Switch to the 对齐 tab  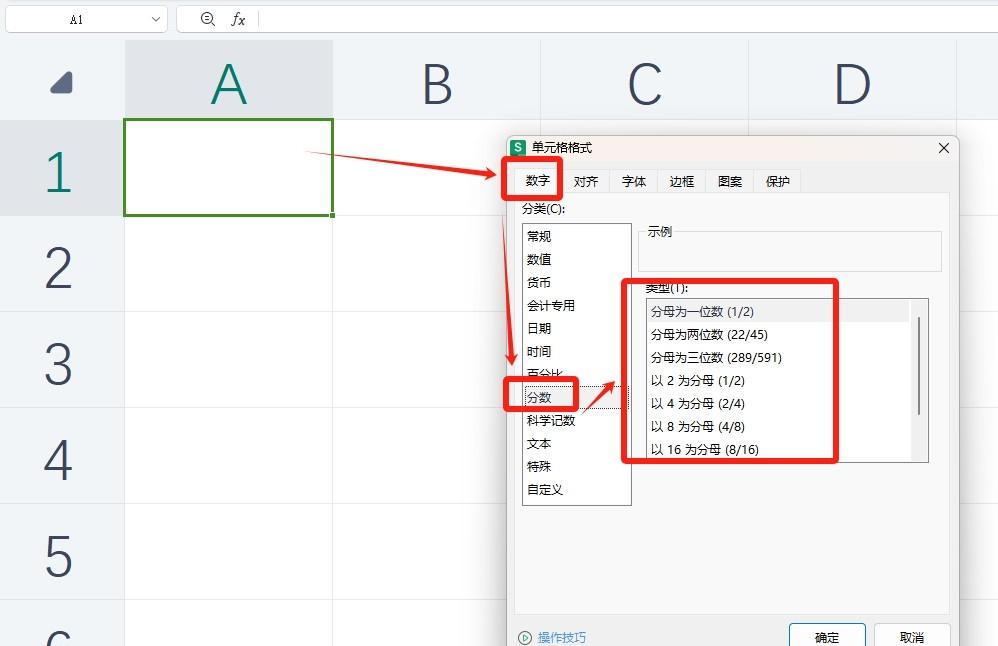pos(586,181)
